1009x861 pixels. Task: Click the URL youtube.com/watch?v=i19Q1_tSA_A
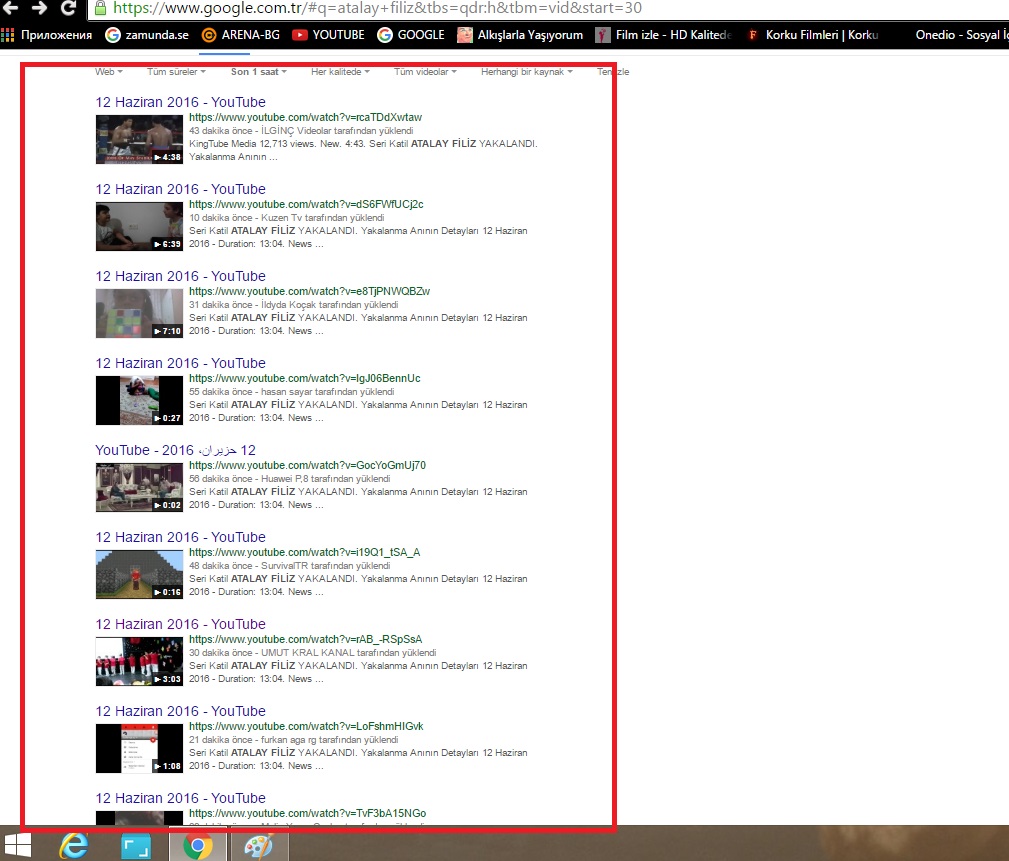(304, 552)
